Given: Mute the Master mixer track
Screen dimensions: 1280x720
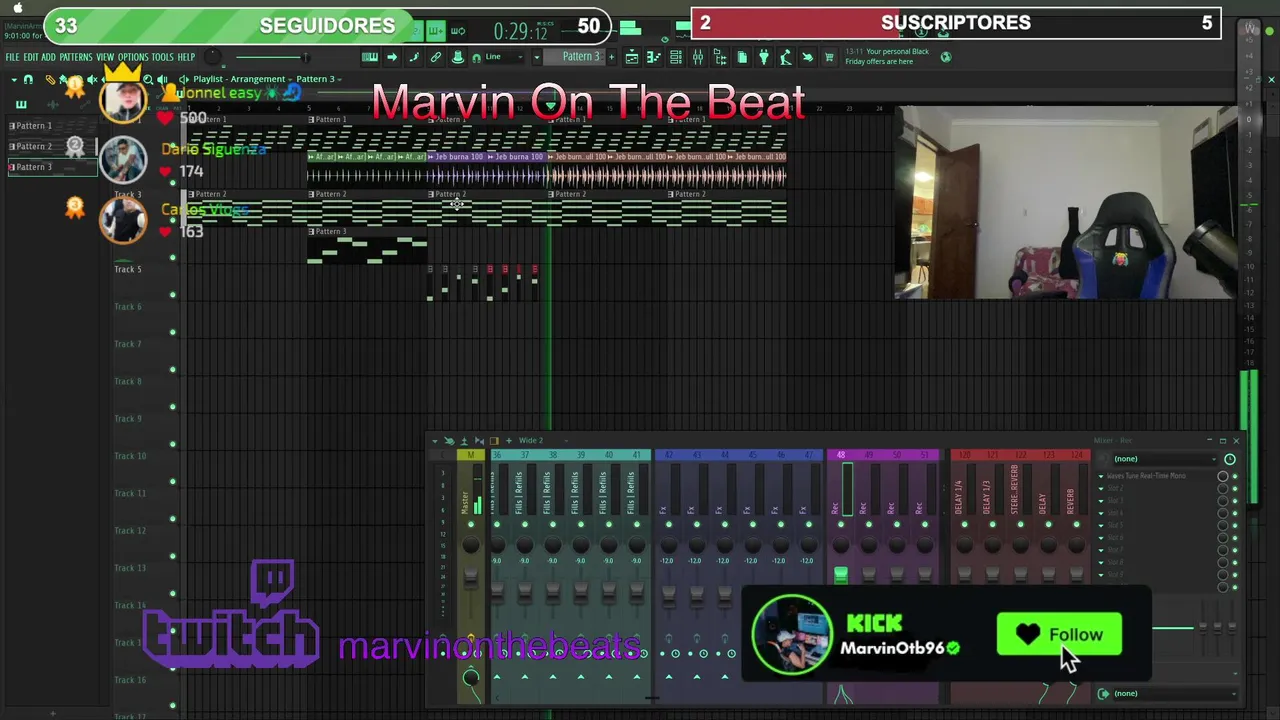Looking at the screenshot, I should pos(470,523).
